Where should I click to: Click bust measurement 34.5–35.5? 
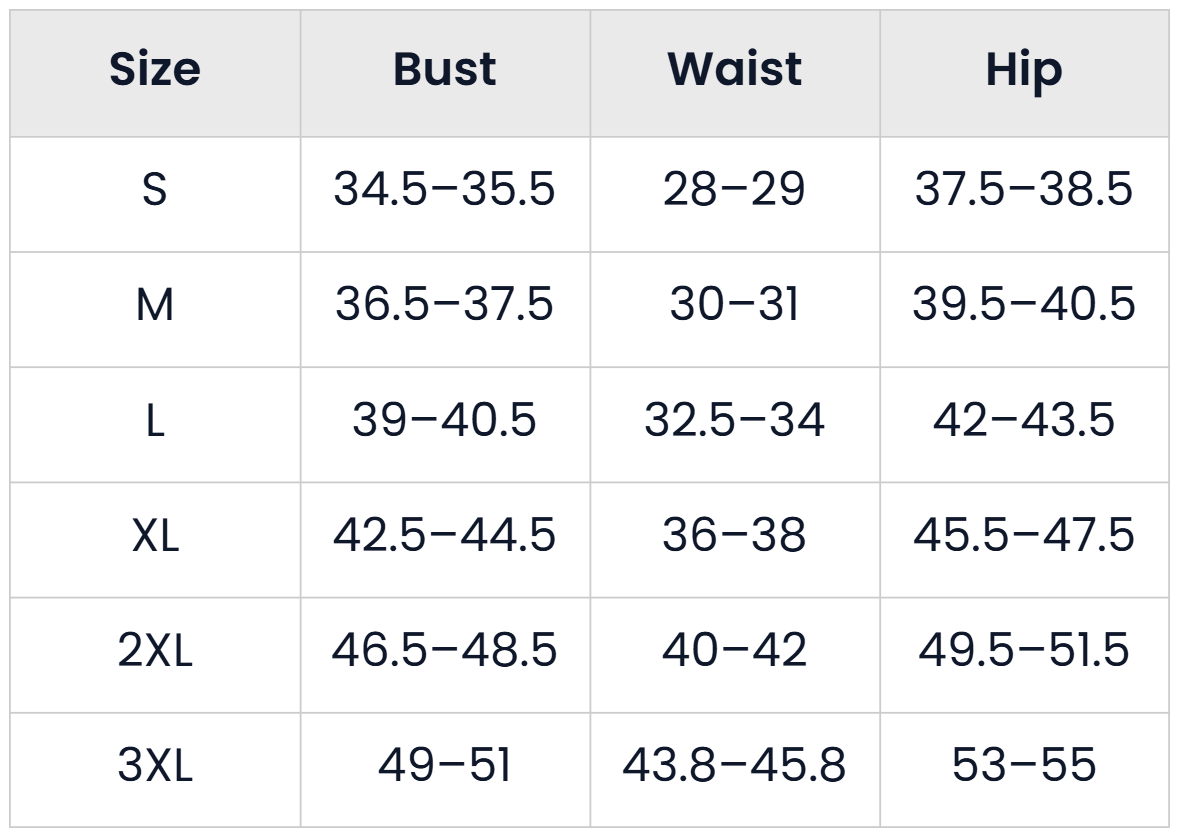point(444,189)
